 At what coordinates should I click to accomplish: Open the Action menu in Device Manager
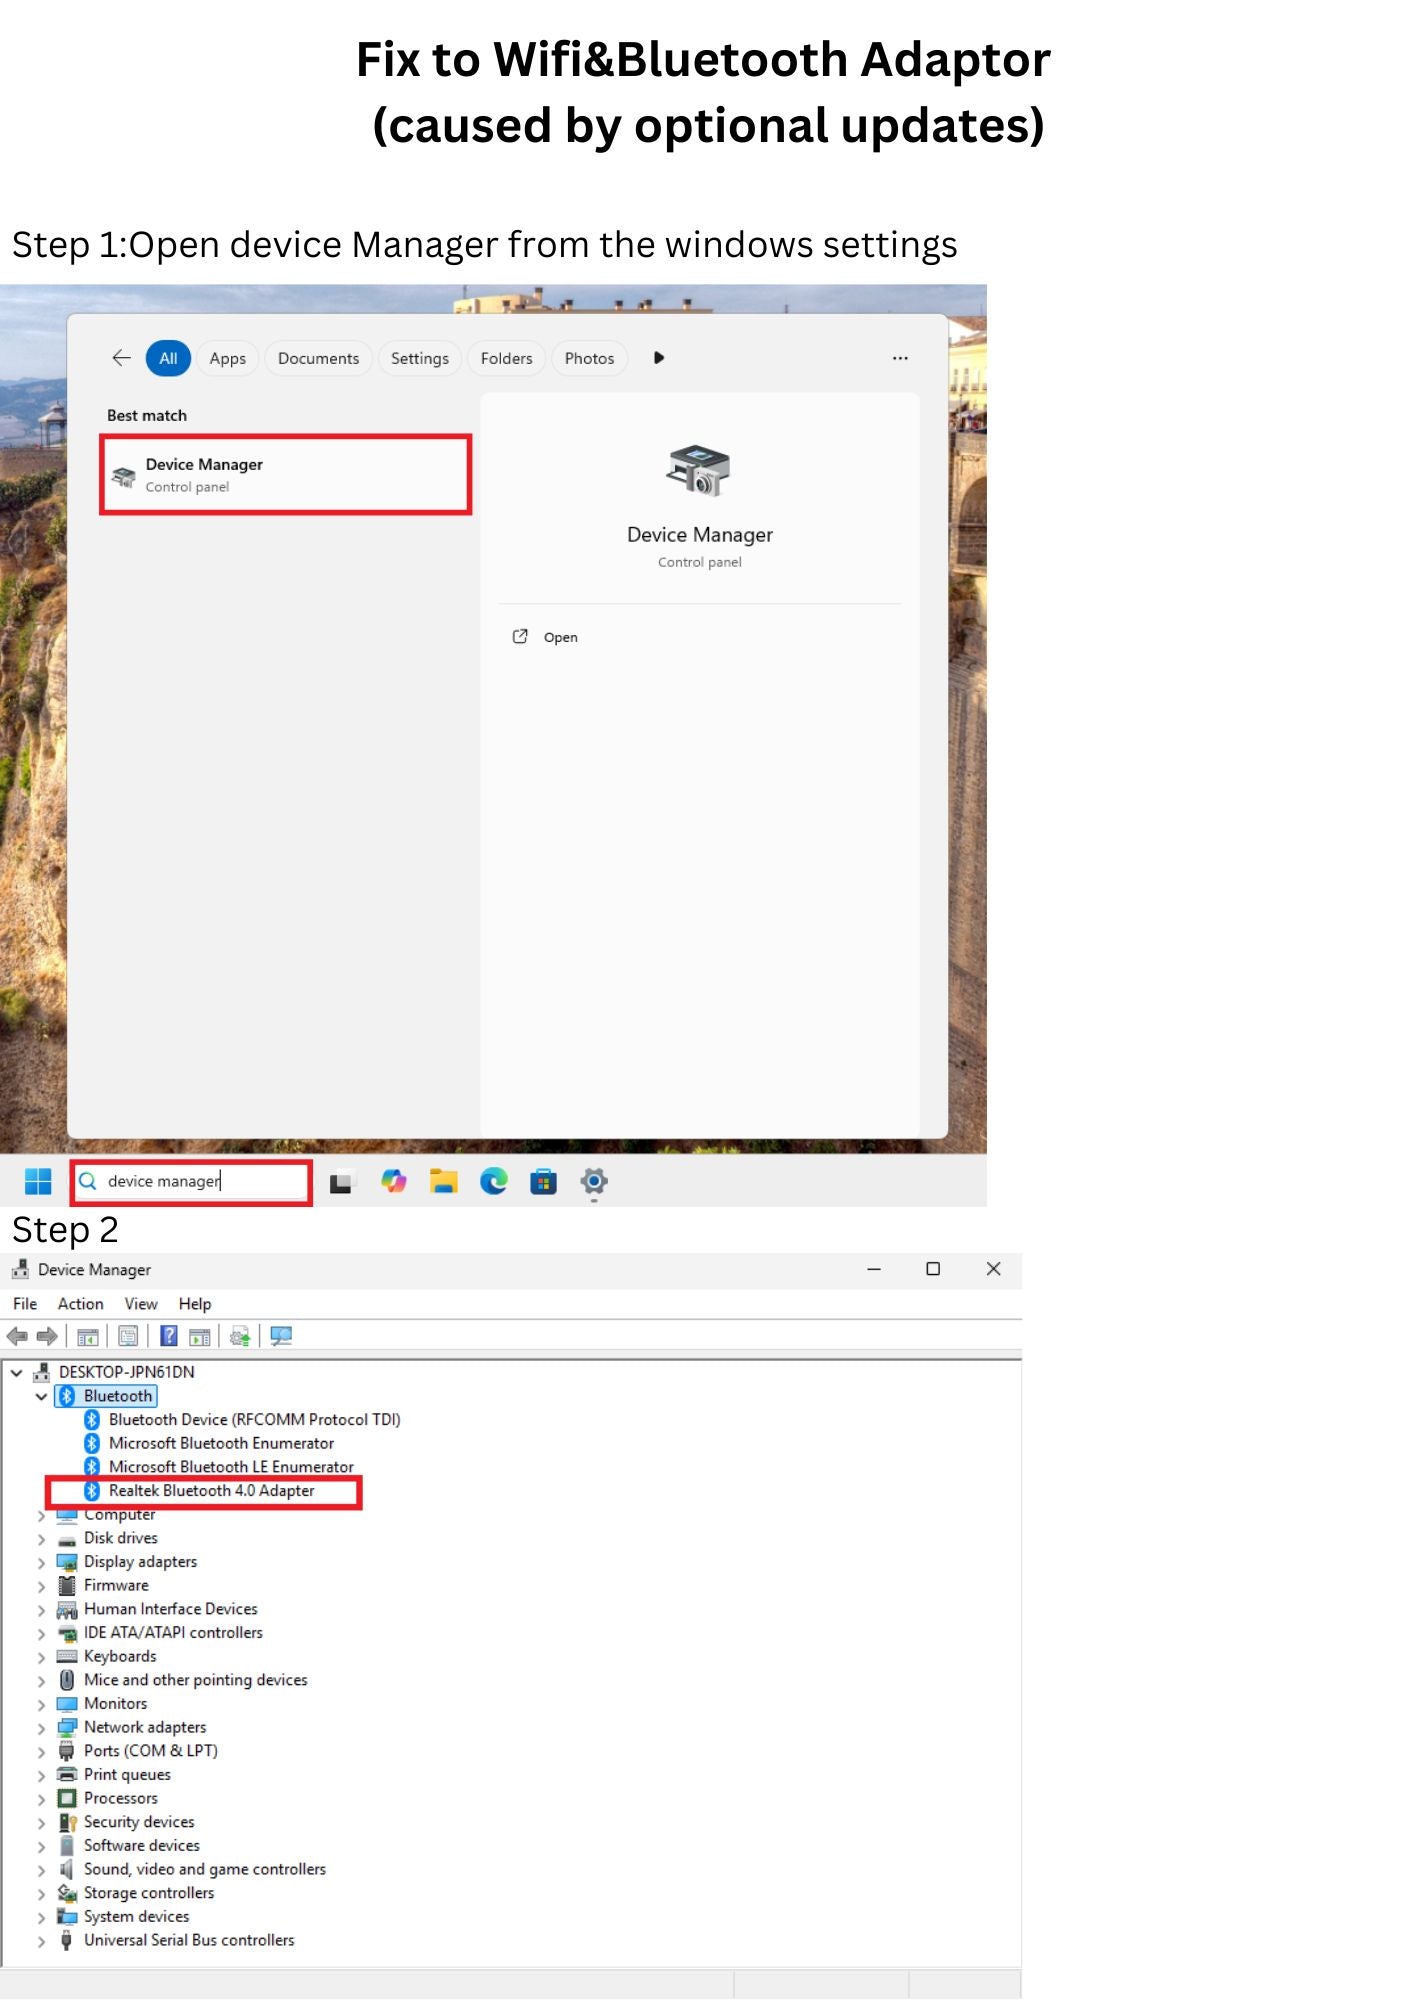(81, 1304)
